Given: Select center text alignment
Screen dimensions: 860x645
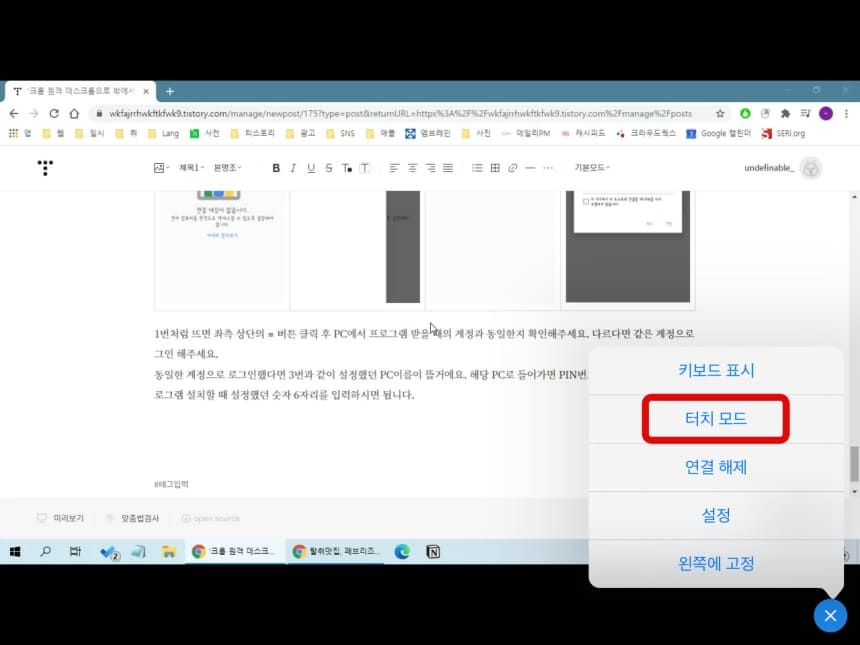Looking at the screenshot, I should pos(412,168).
